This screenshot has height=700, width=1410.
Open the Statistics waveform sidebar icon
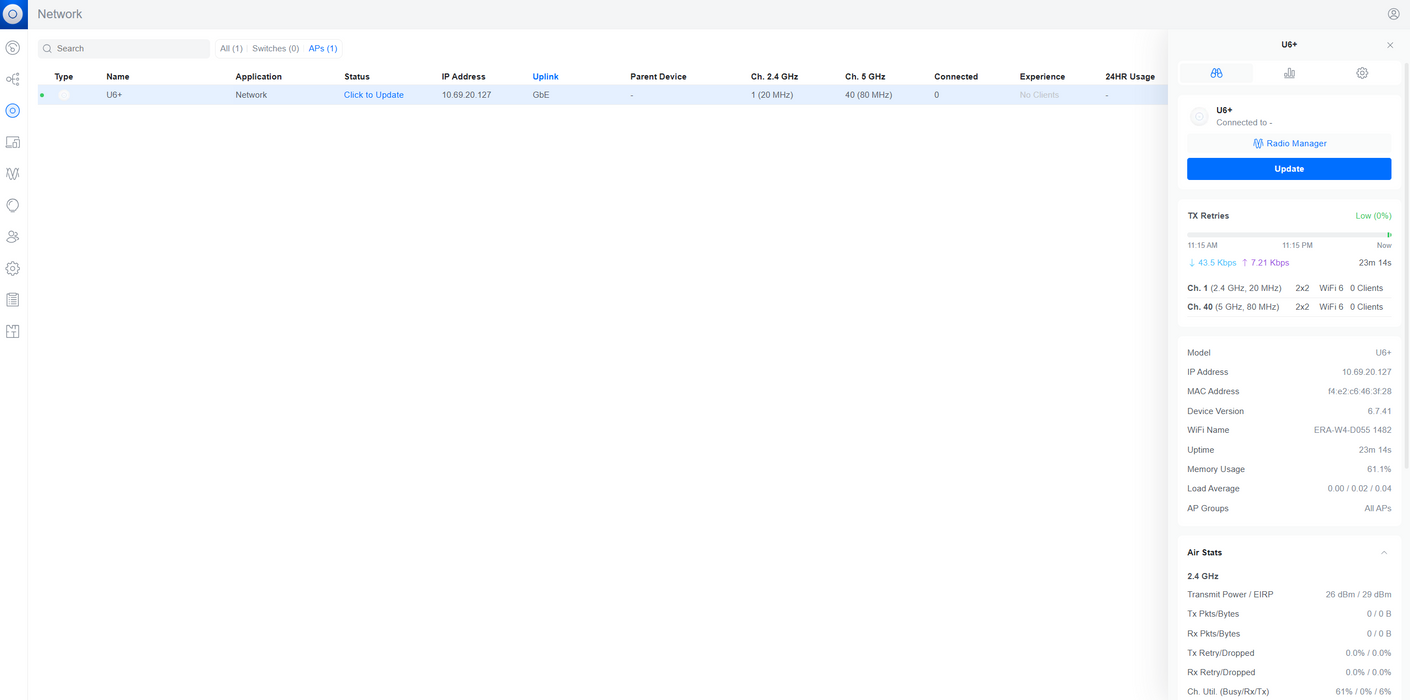(13, 174)
